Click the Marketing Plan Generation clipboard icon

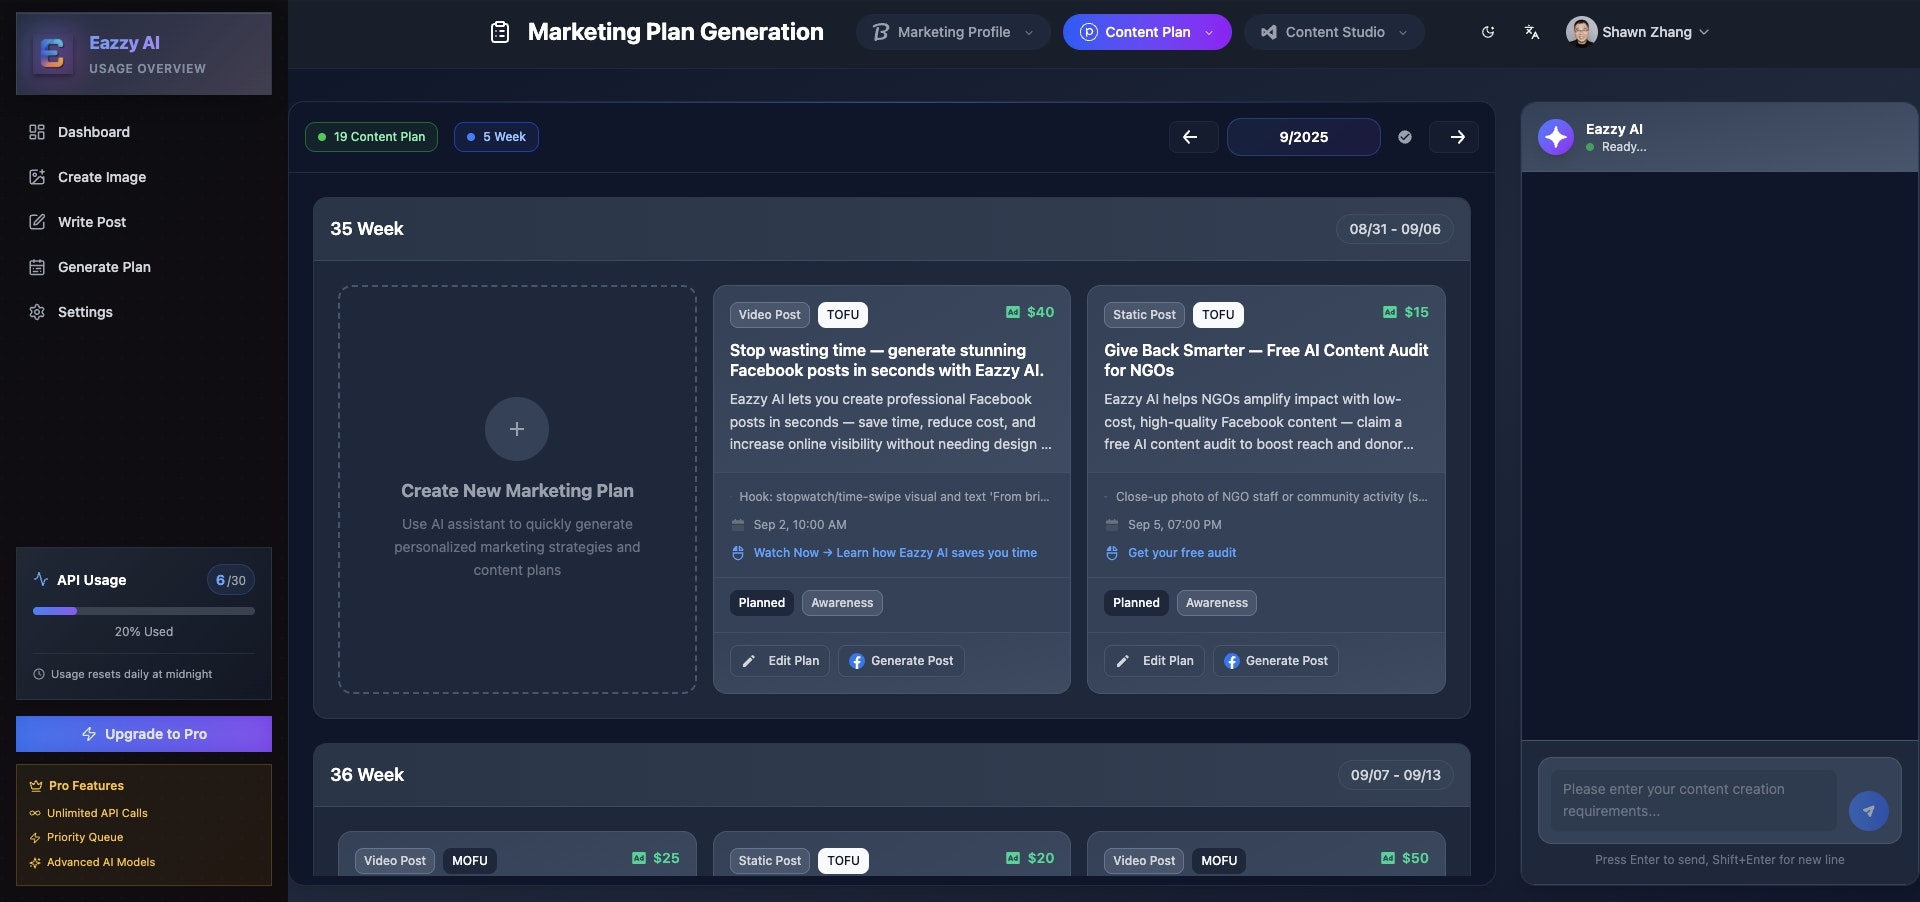500,32
